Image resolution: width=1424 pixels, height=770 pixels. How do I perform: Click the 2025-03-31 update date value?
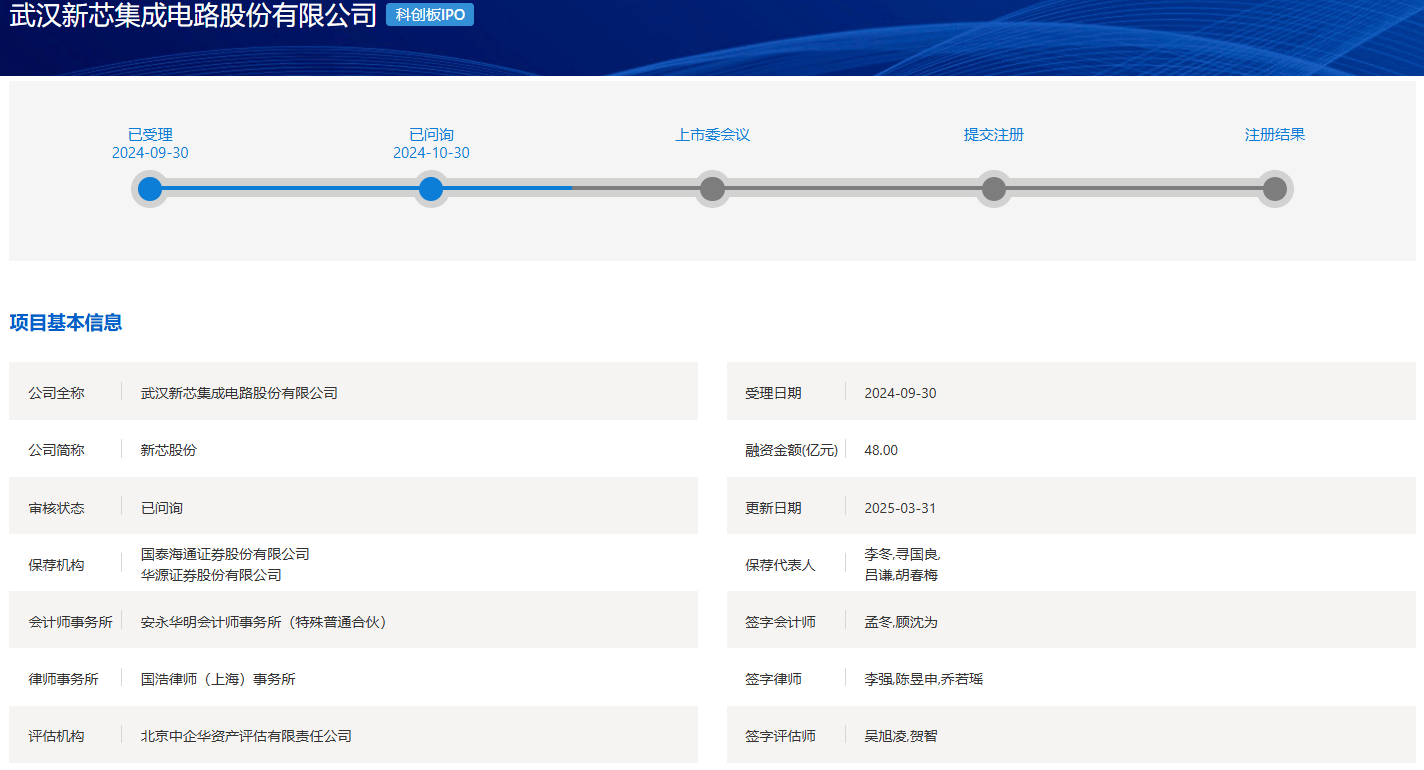tap(900, 508)
